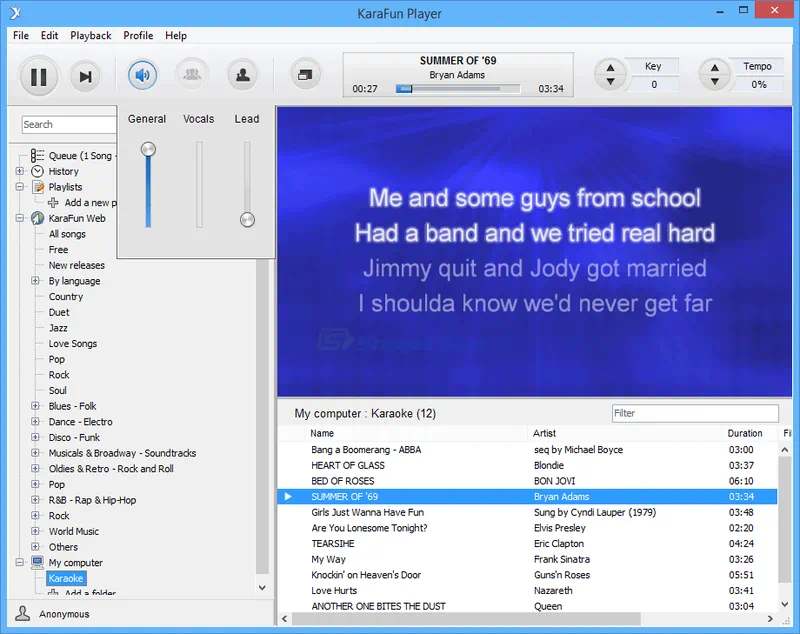Skip to the next song
Viewport: 800px width, 634px height.
pyautogui.click(x=85, y=77)
